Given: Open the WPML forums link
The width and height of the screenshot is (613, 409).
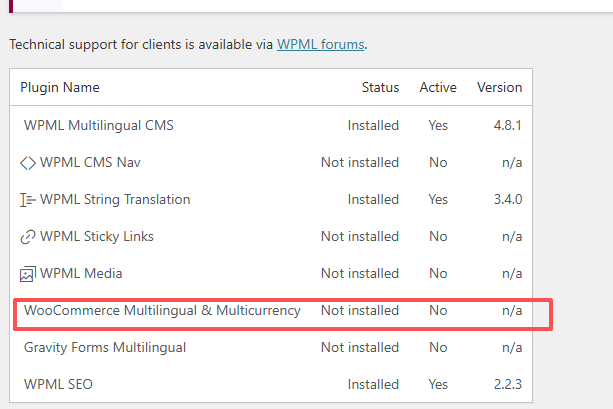Looking at the screenshot, I should point(320,45).
